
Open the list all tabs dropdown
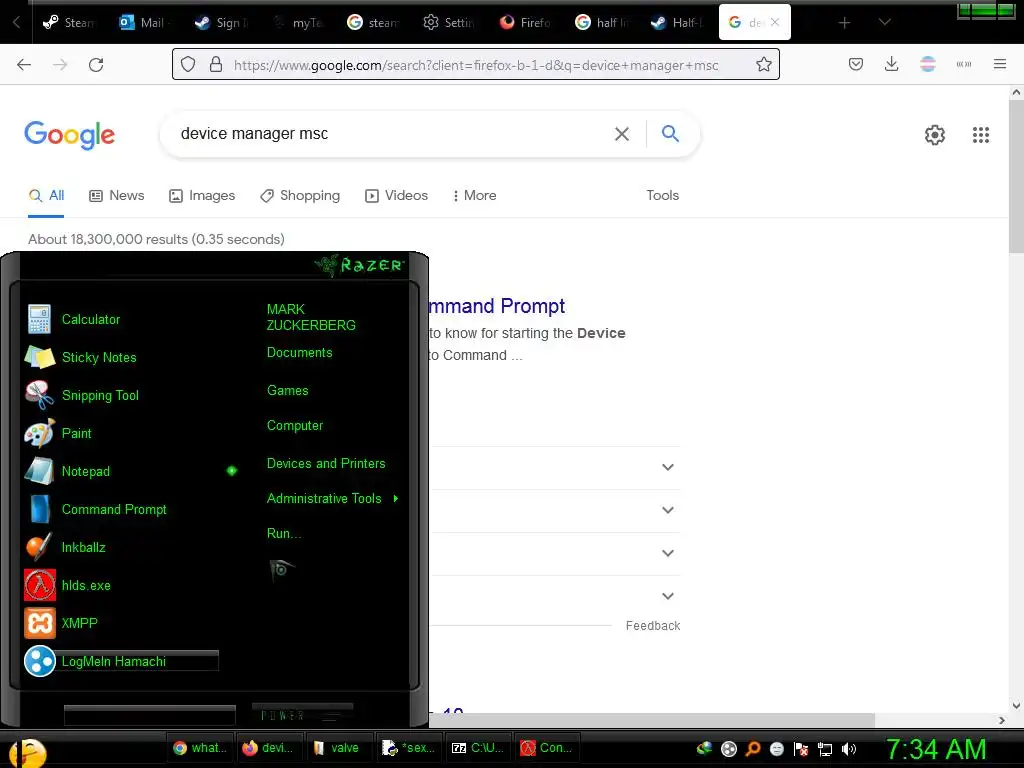(x=884, y=22)
